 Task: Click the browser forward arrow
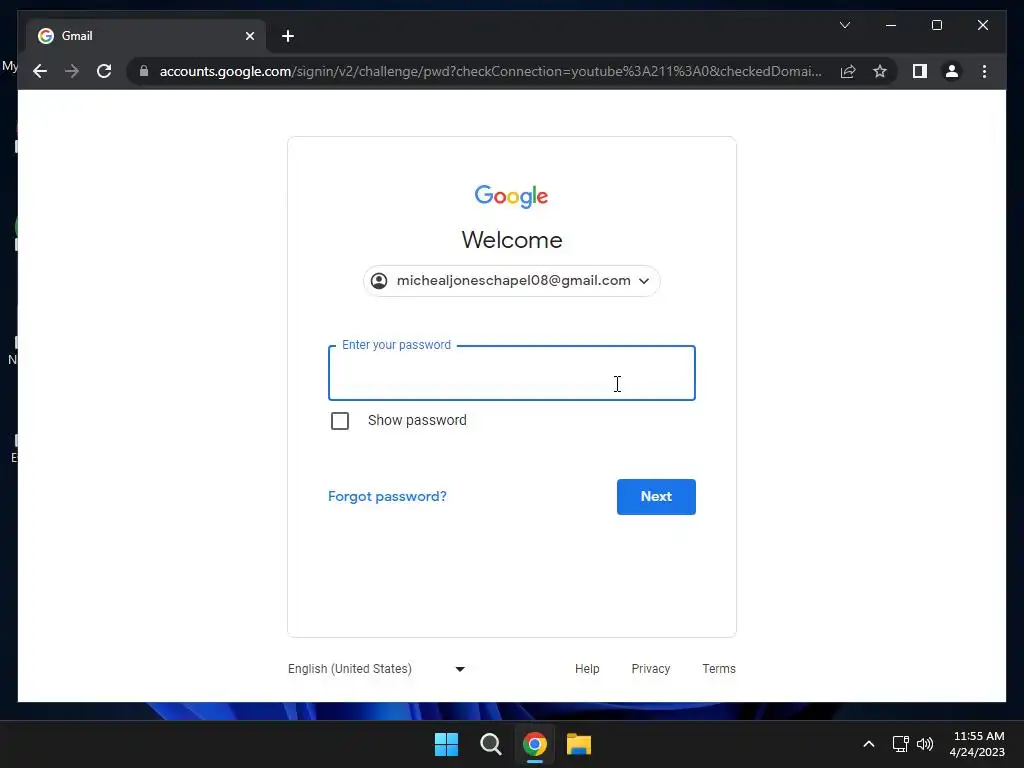click(x=72, y=71)
